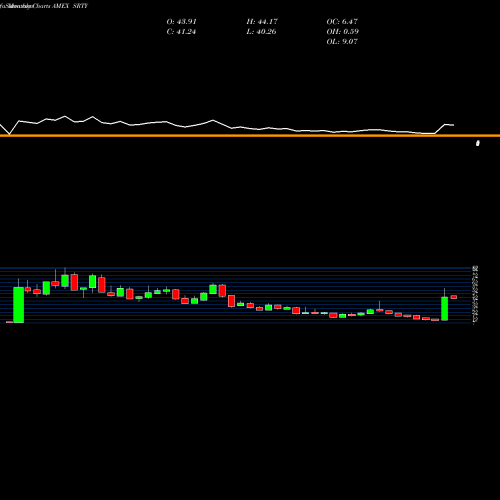This screenshot has height=500, width=500.
Task: Click the 'OL: 9.07' value
Action: pos(342,42)
